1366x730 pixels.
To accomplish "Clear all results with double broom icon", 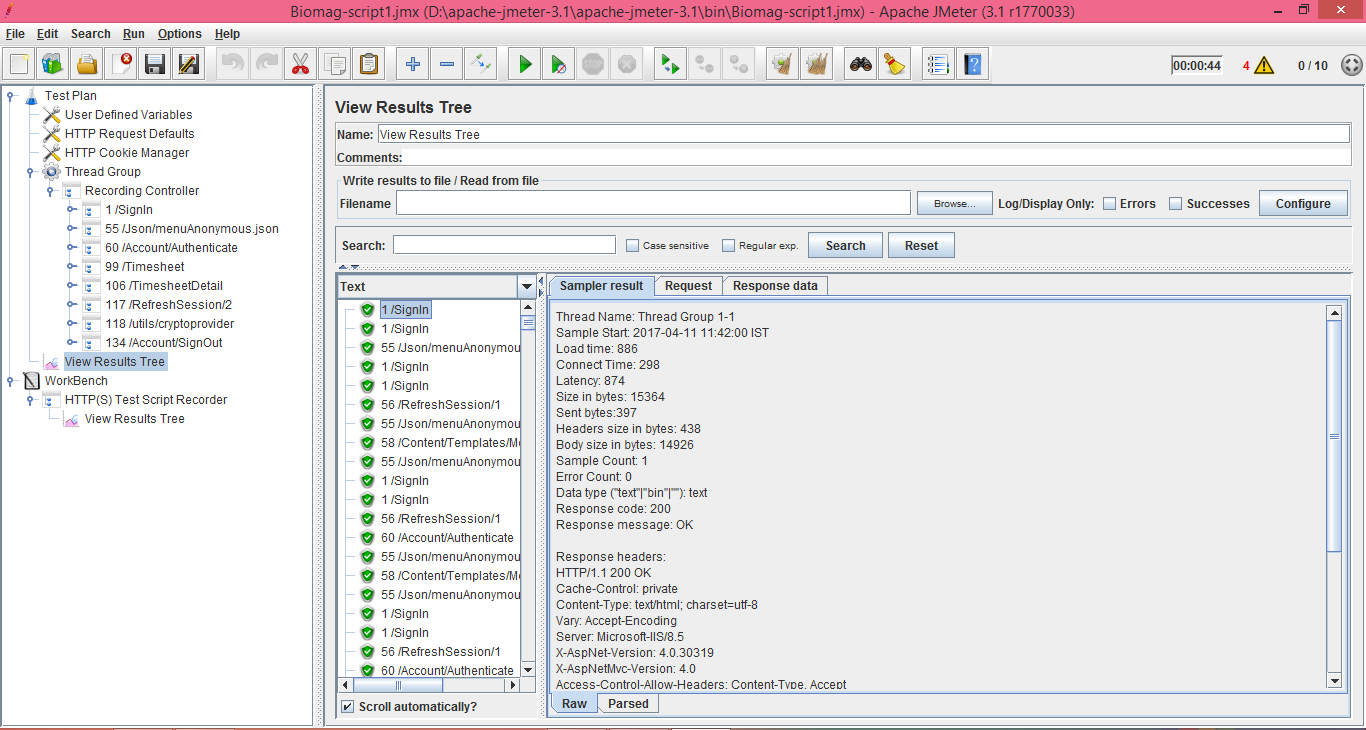I will pos(816,65).
